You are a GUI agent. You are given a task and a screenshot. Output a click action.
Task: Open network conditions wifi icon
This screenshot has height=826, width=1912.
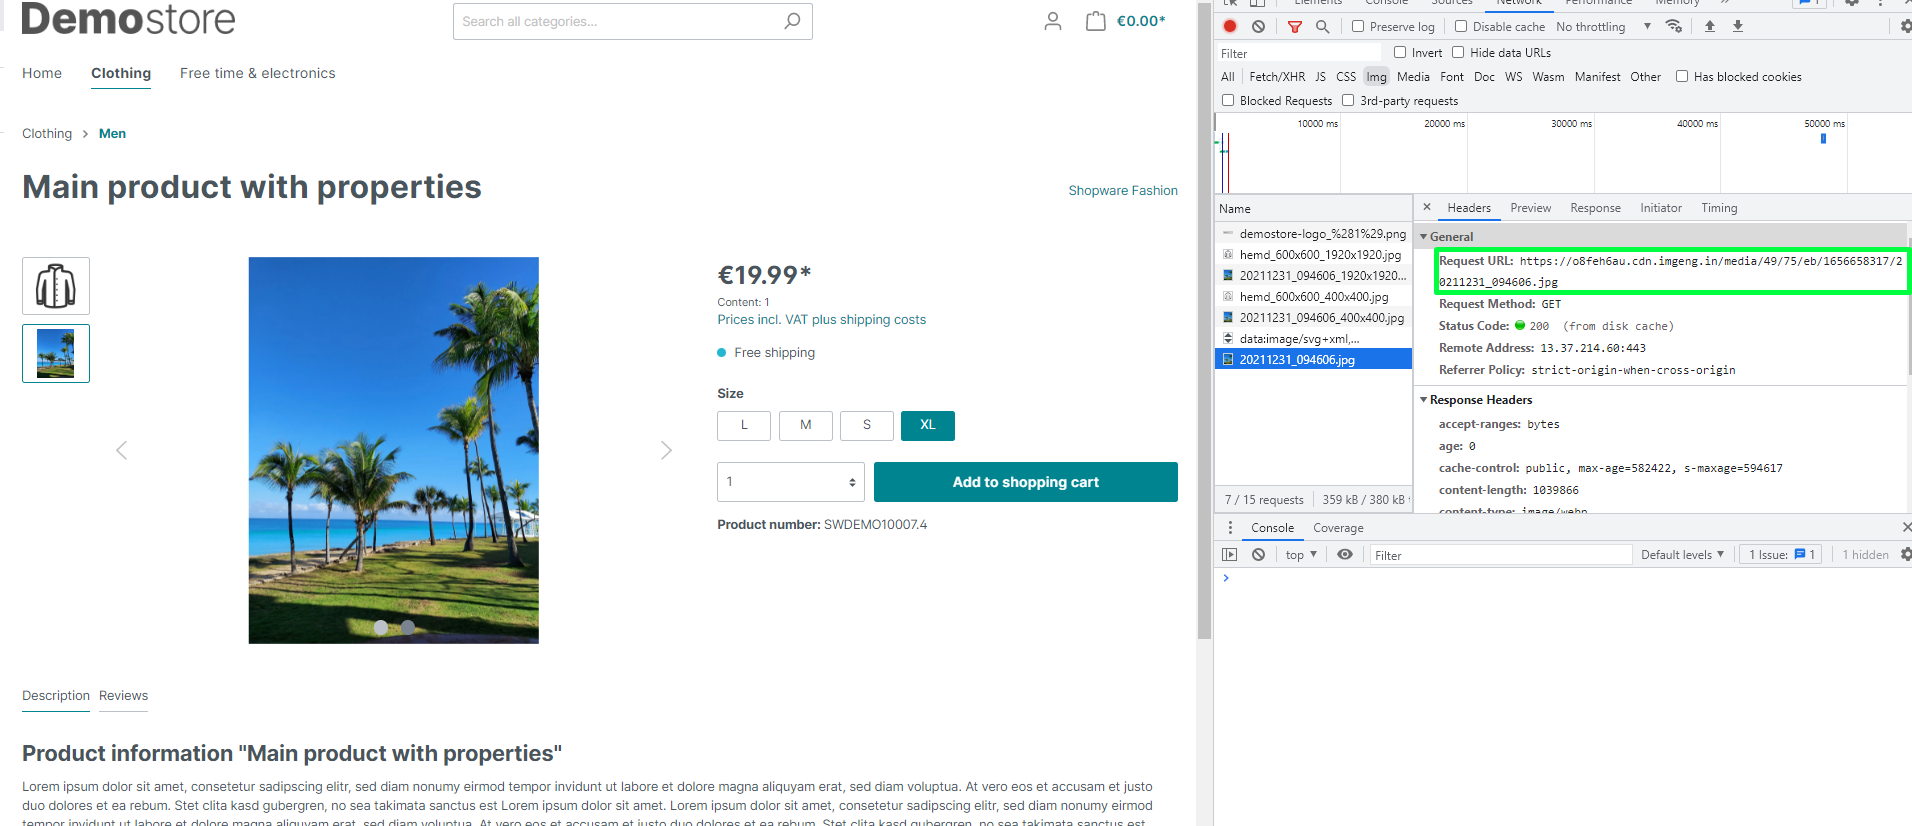pos(1674,27)
